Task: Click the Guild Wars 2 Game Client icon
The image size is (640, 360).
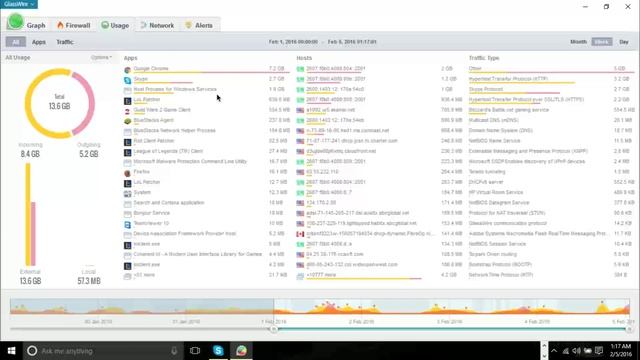Action: pyautogui.click(x=127, y=111)
